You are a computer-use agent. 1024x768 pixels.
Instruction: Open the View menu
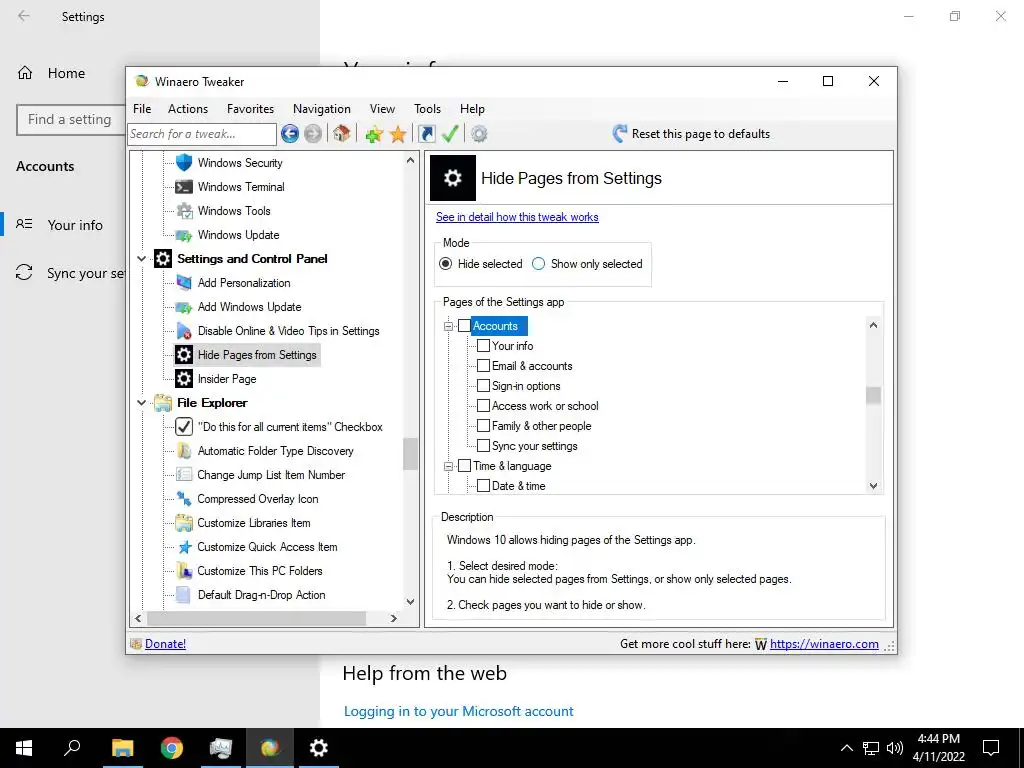pos(382,109)
